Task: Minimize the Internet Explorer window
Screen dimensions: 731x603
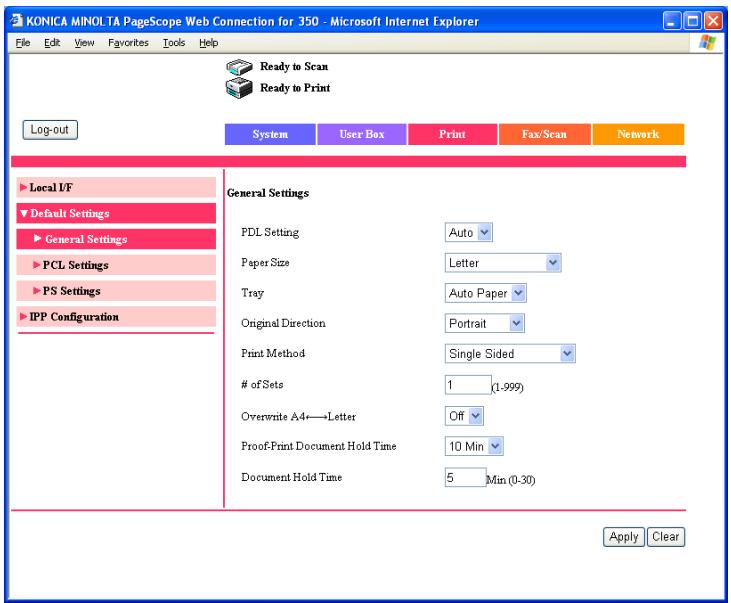Action: 672,21
